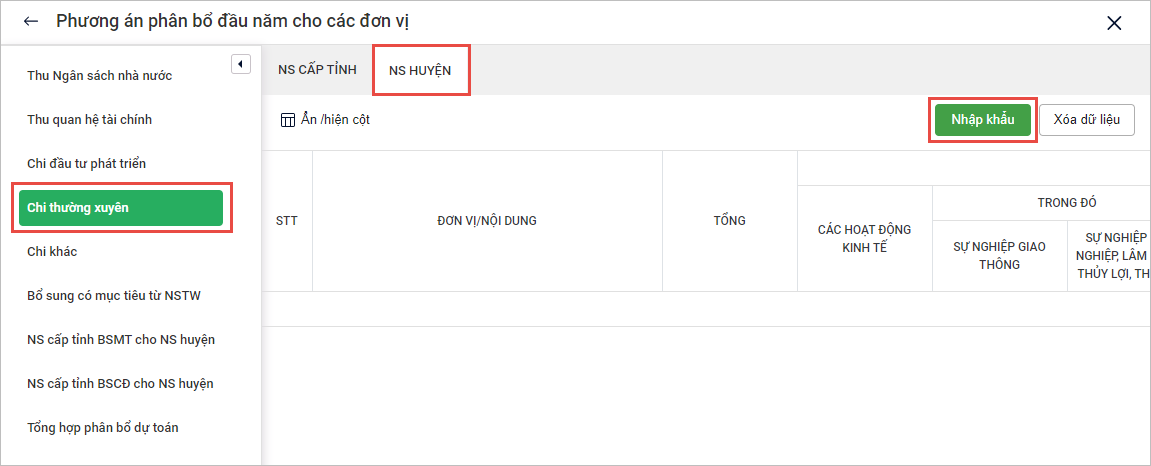
Task: Open NS cấp tỉnh BSMT cho NS huyện
Action: click(x=120, y=340)
